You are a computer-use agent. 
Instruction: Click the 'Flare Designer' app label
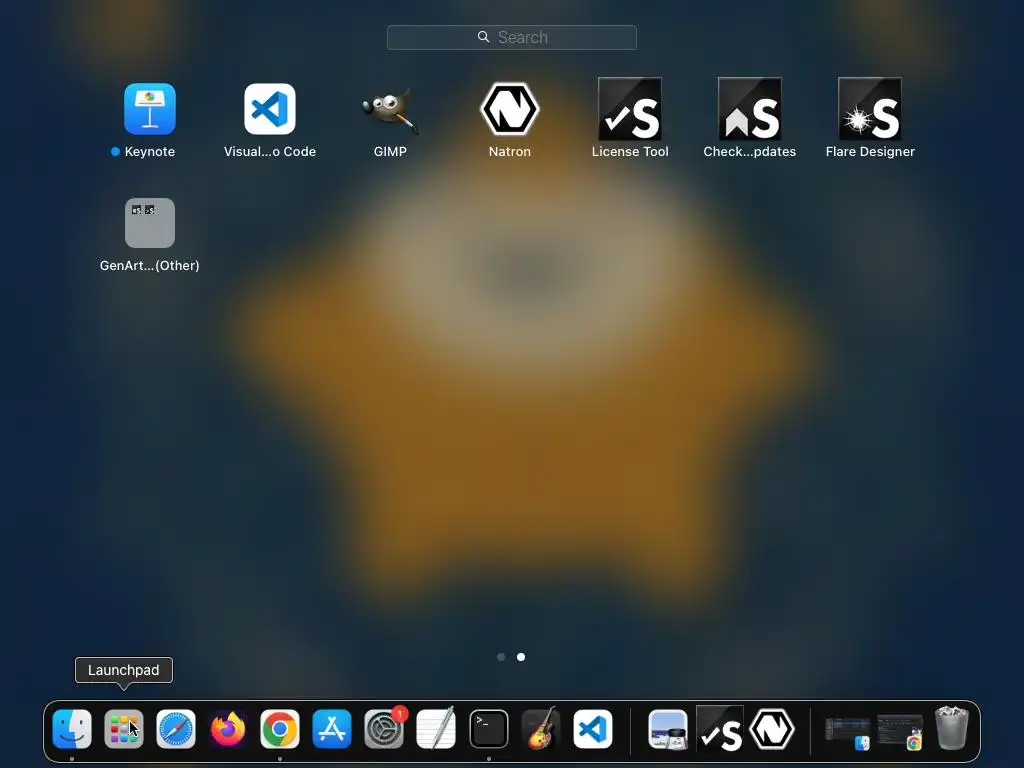[x=870, y=152]
